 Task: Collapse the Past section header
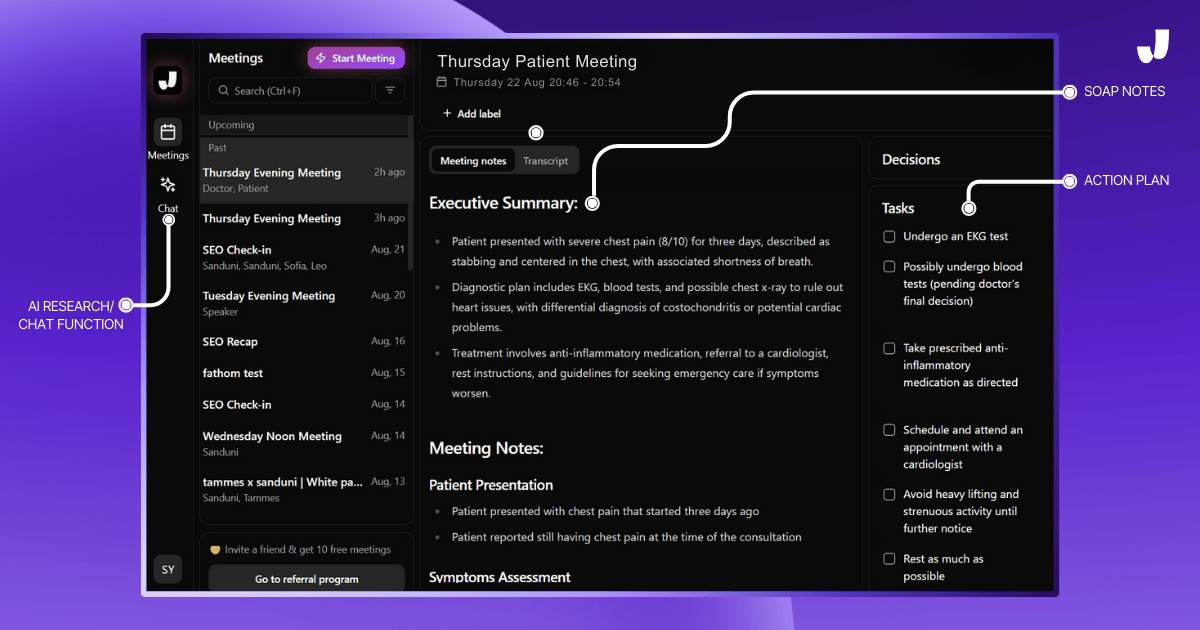[304, 147]
